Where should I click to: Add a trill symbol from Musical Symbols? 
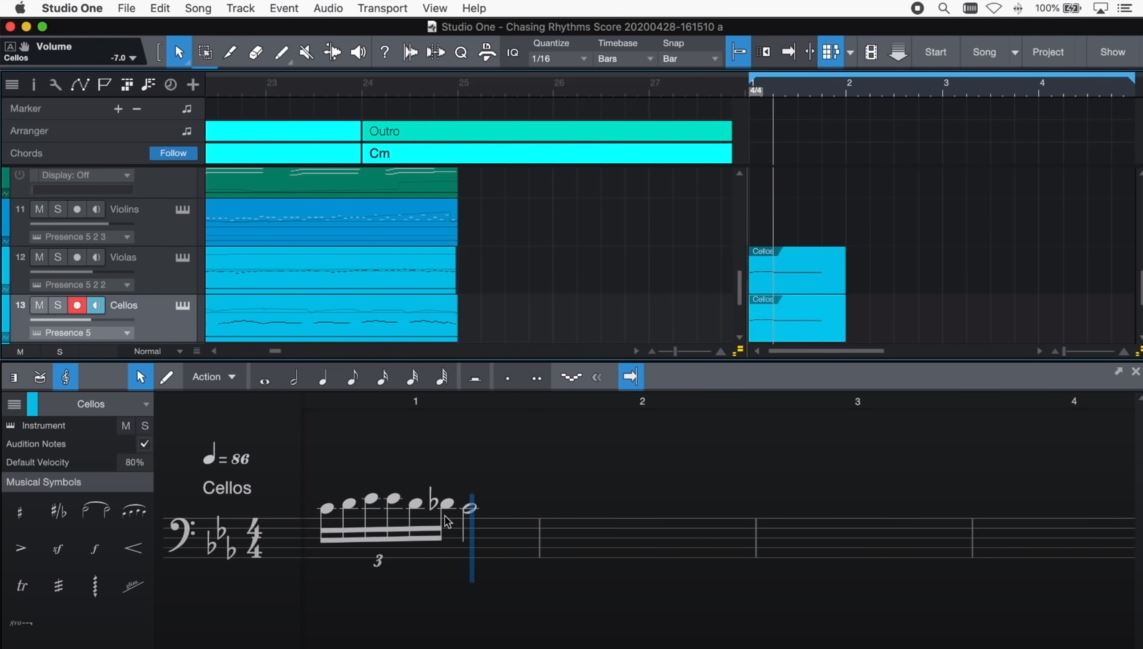(x=21, y=586)
